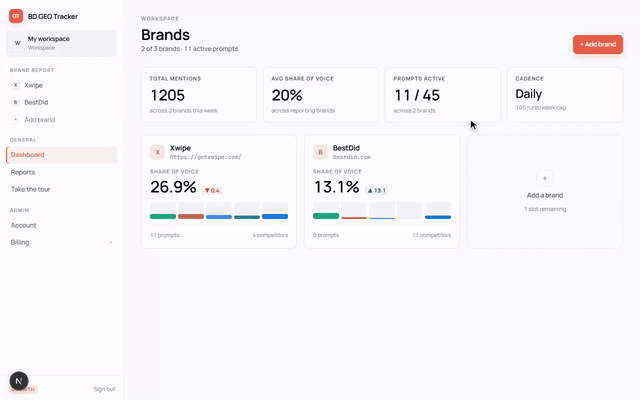Screen dimensions: 640x400
Task: Click the Prompts Active 11 / 45 stat card
Action: coord(442,95)
